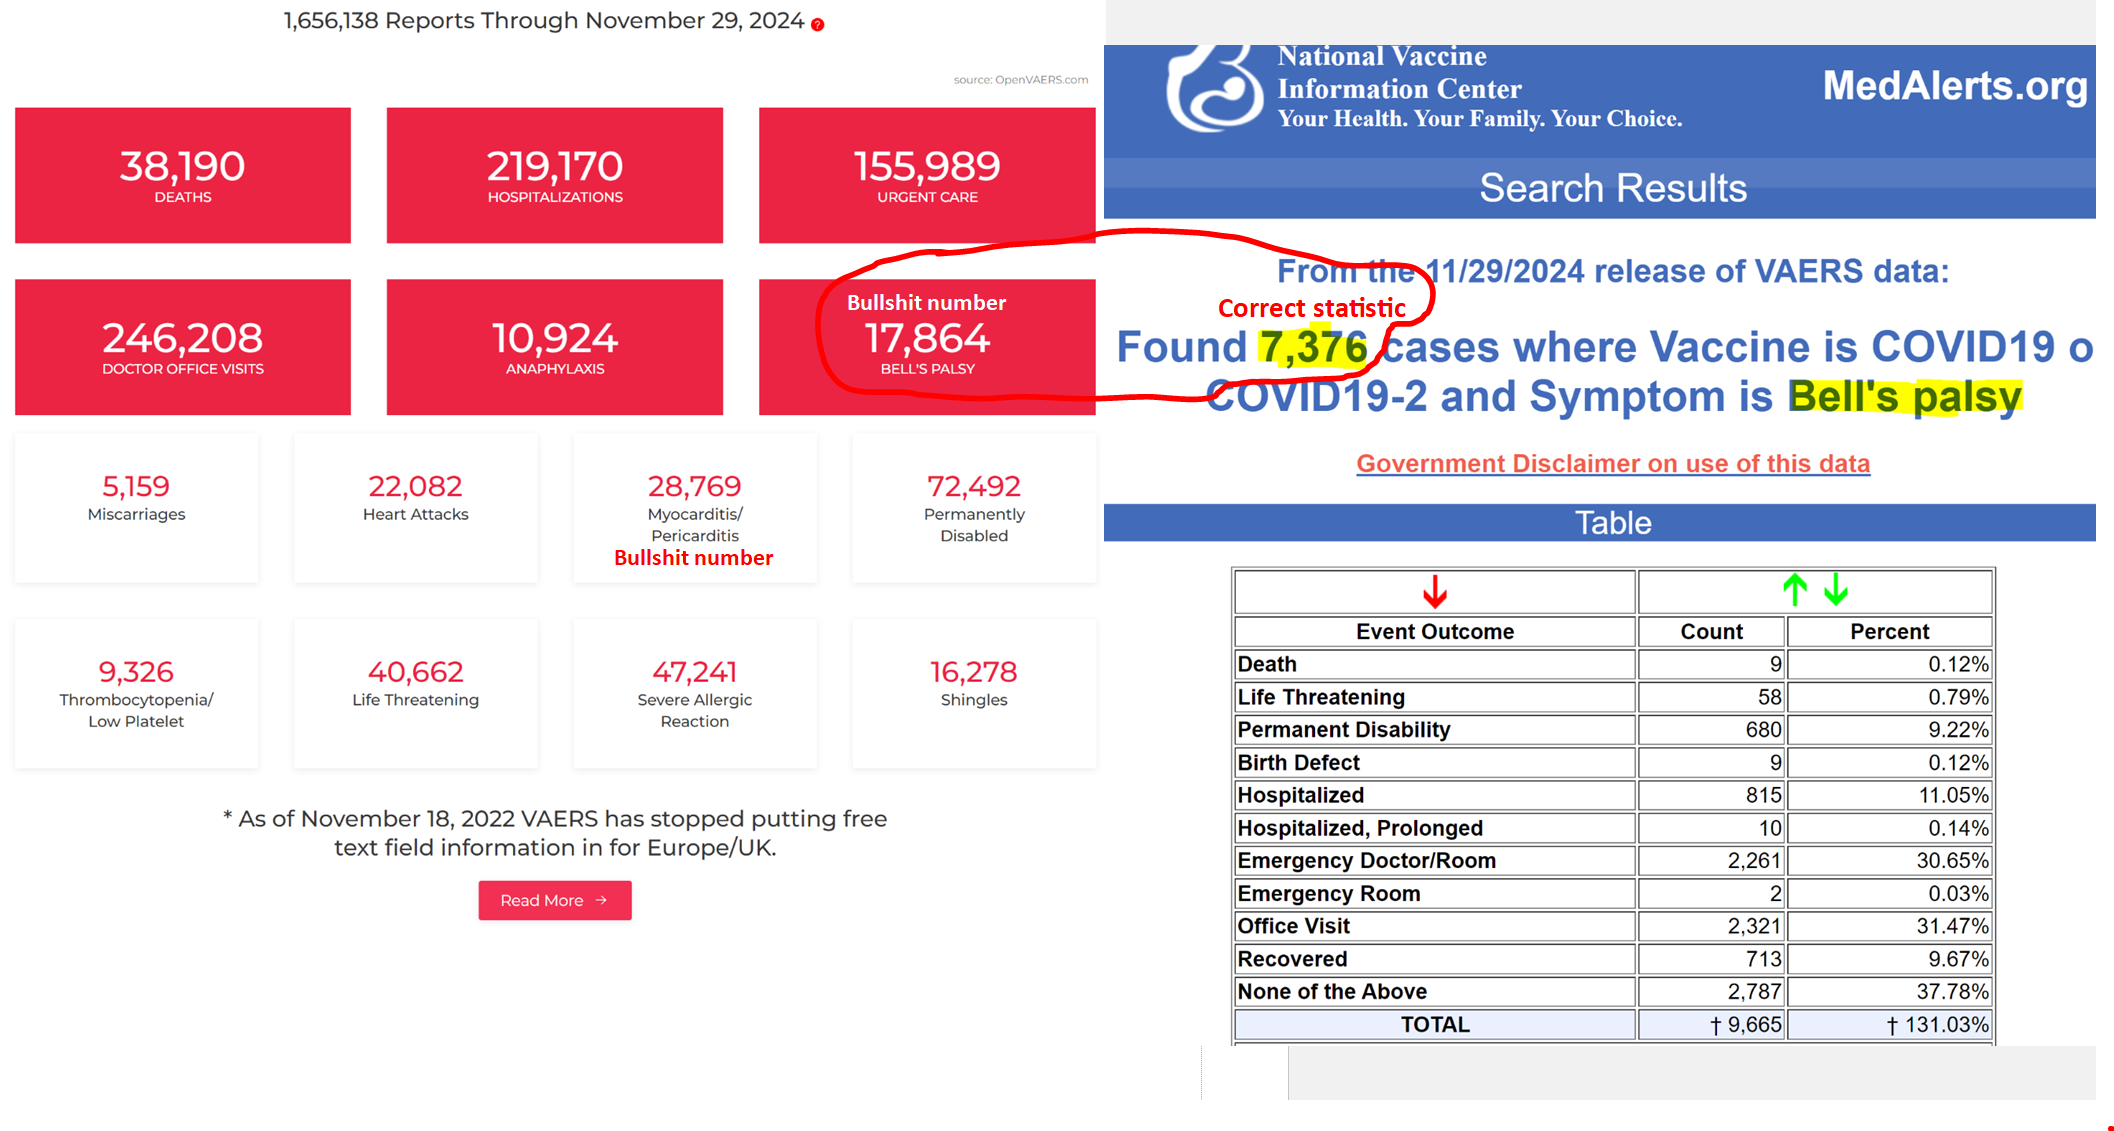
Task: Click the National Vaccine Information Center title
Action: click(1400, 73)
